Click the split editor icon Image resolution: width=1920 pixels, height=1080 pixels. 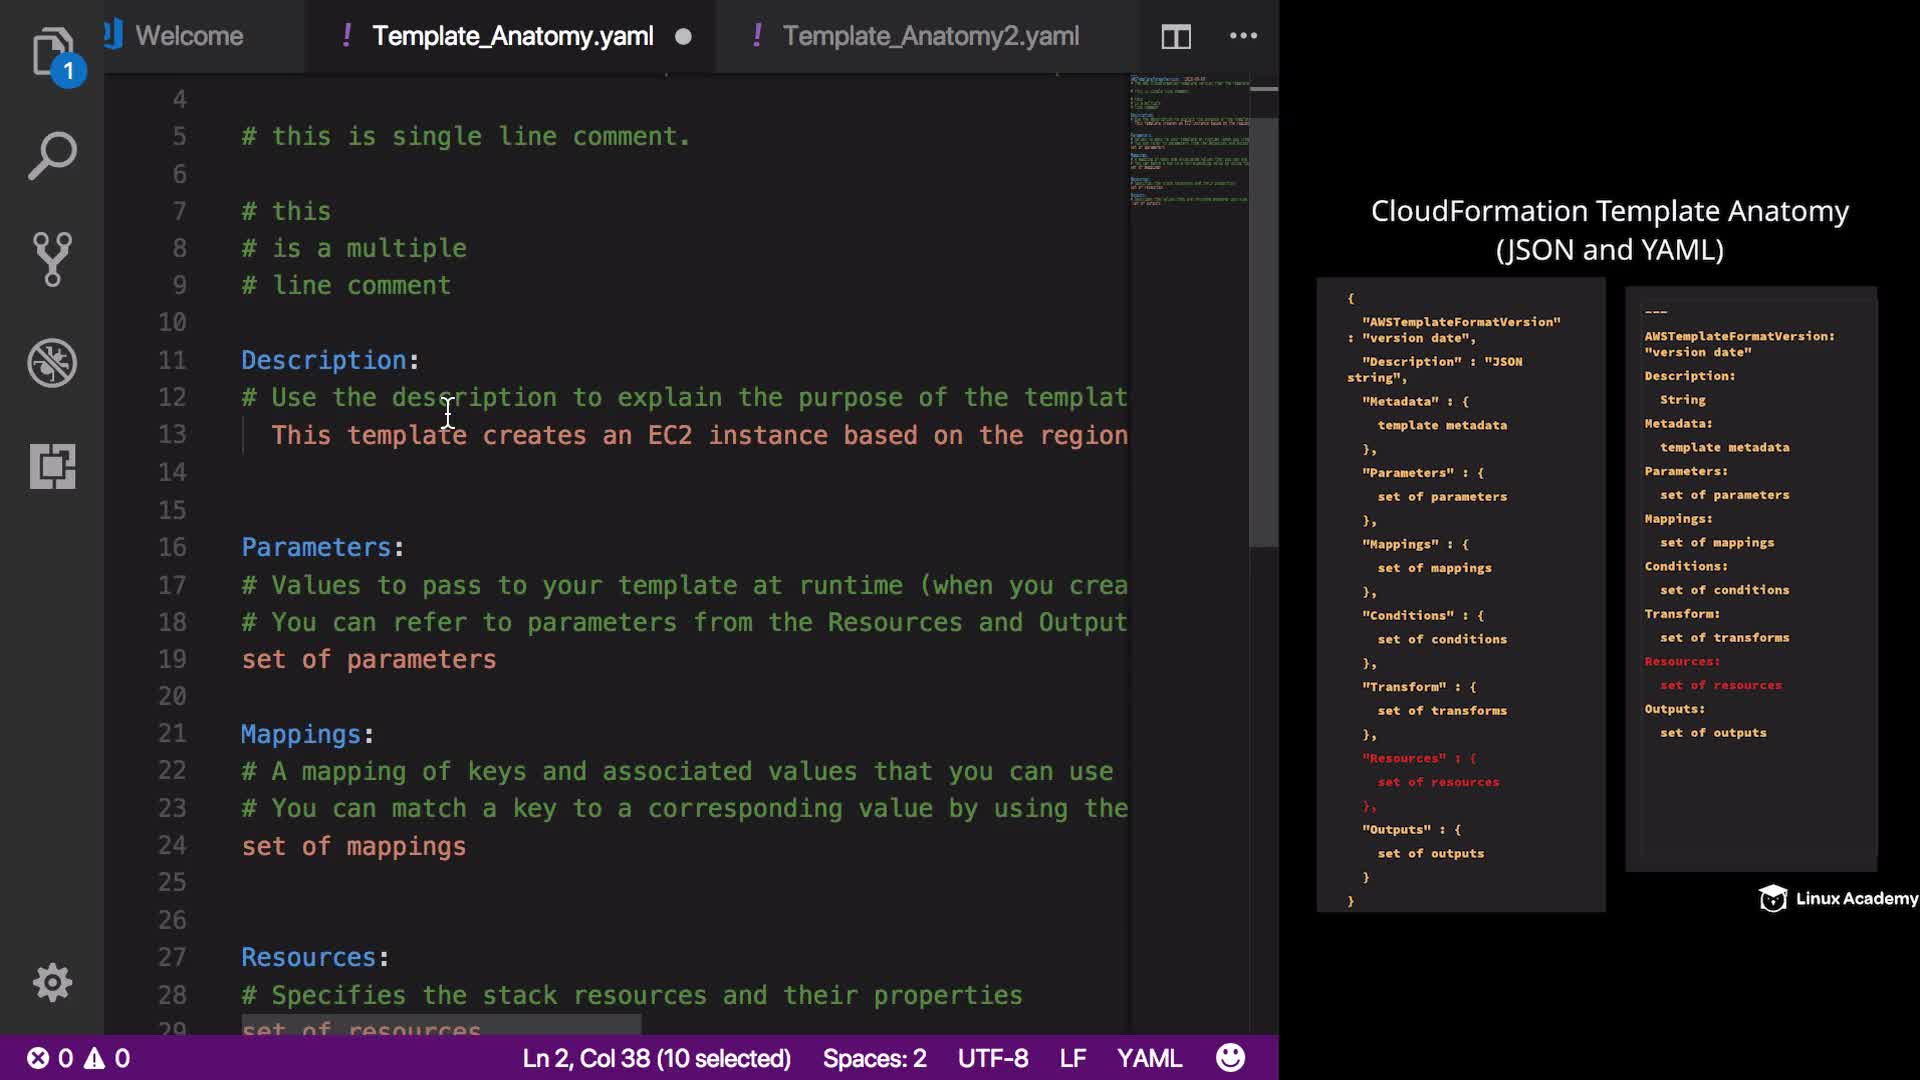pos(1176,37)
